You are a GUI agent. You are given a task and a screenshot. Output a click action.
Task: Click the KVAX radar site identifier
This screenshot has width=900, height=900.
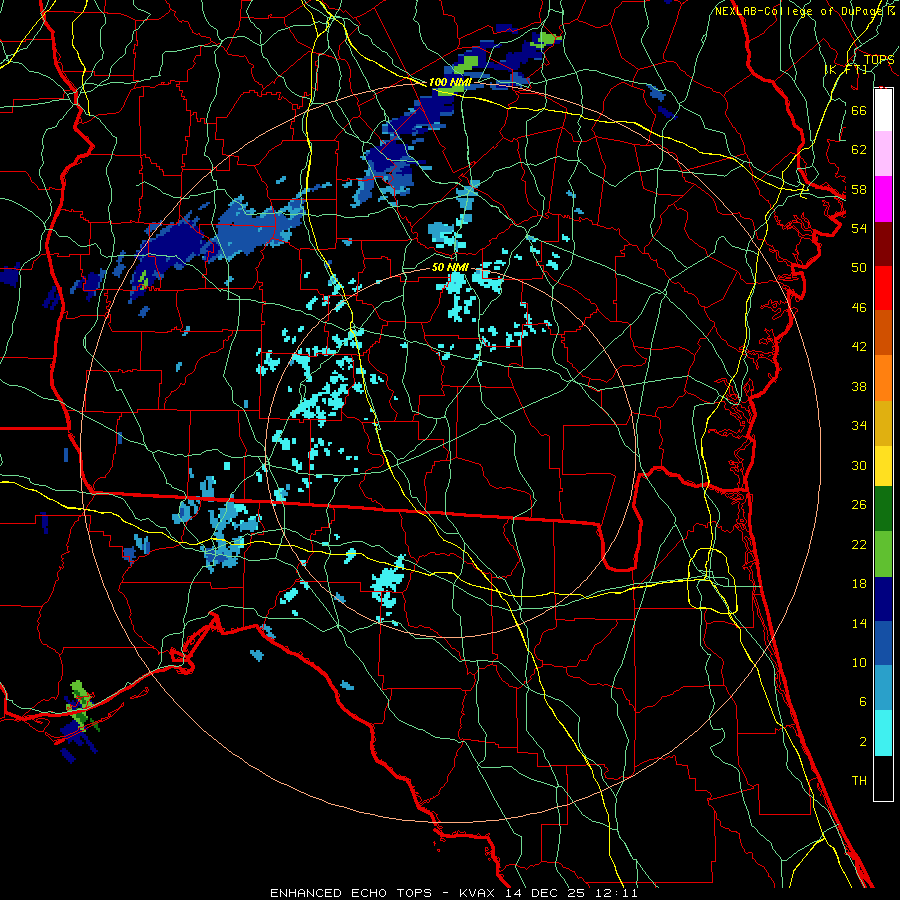coord(479,893)
